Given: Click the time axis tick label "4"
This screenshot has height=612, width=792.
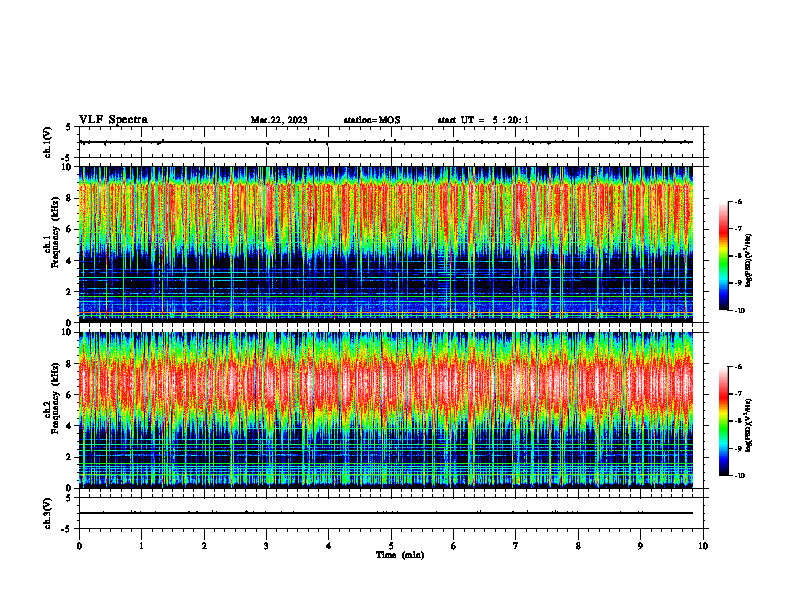Looking at the screenshot, I should point(329,546).
